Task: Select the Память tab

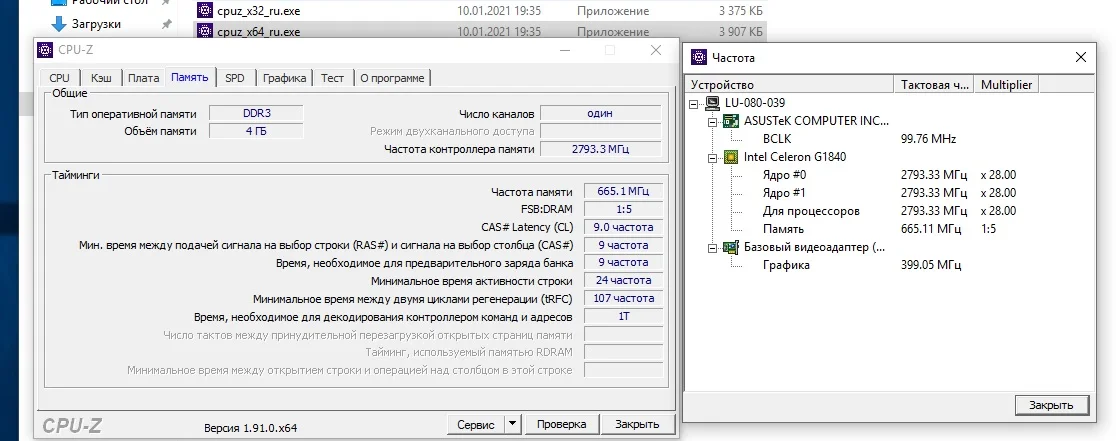Action: (189, 78)
